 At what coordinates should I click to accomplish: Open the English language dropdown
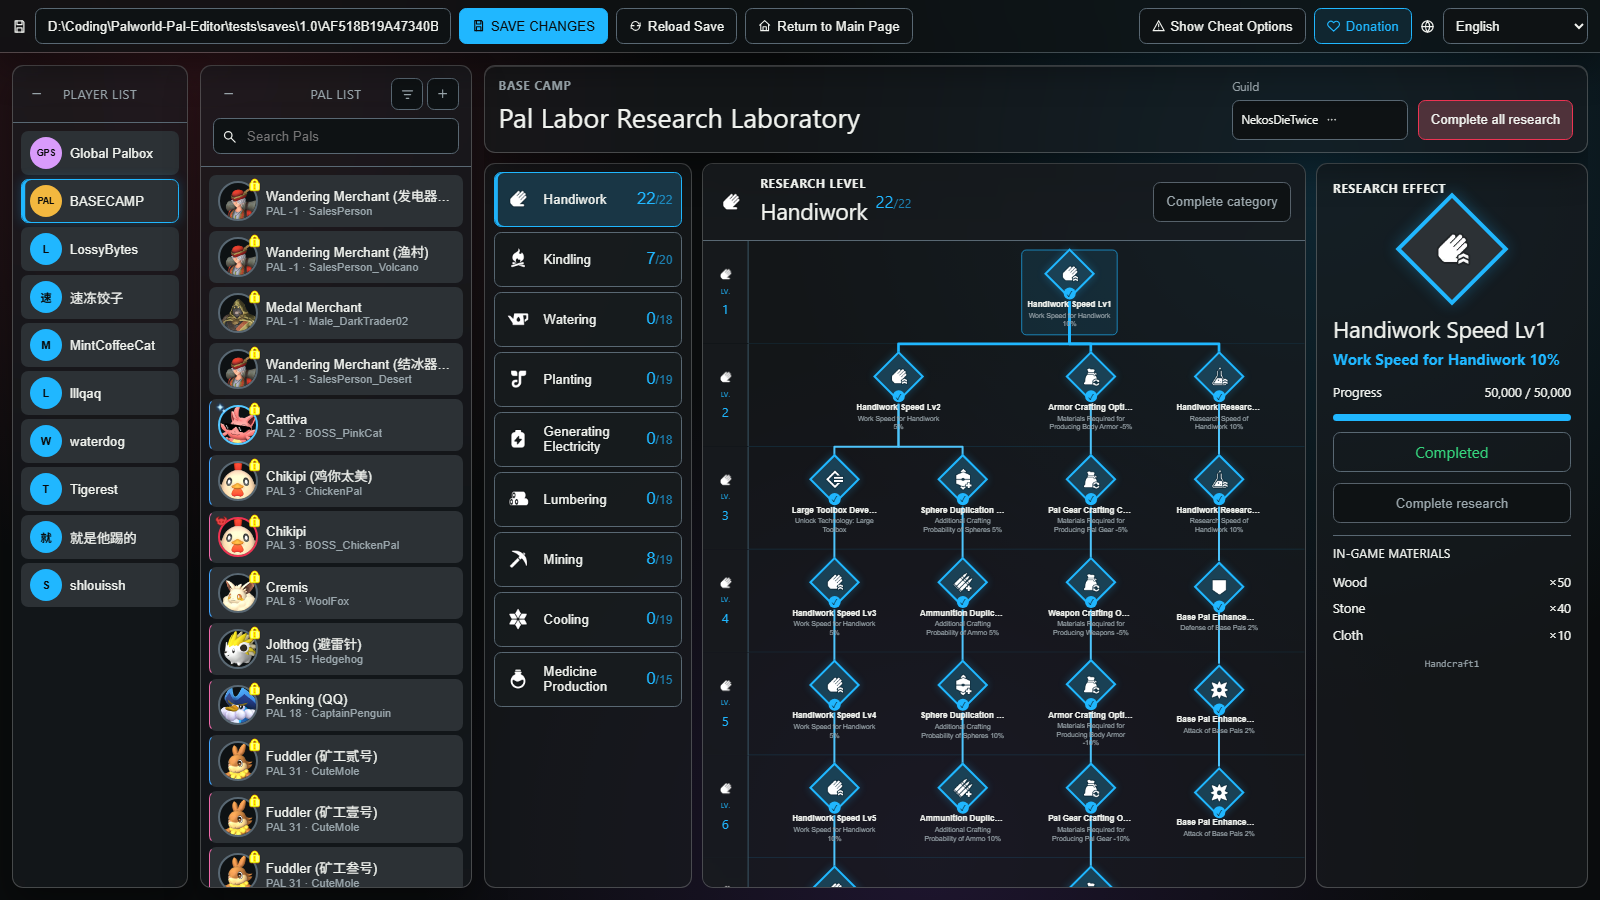[x=1515, y=27]
